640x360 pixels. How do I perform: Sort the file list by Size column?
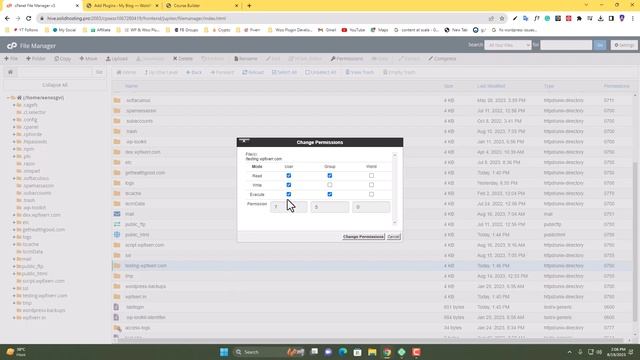tap(449, 86)
